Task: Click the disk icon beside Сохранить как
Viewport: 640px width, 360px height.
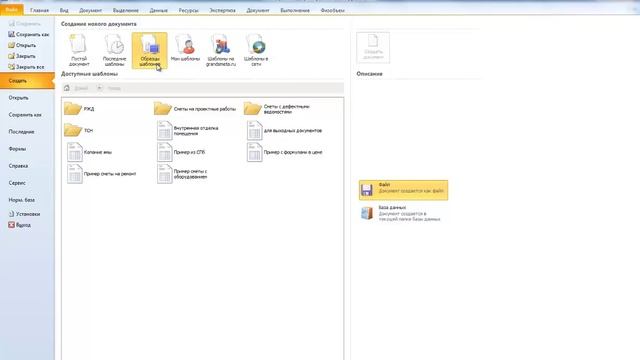Action: (11, 34)
